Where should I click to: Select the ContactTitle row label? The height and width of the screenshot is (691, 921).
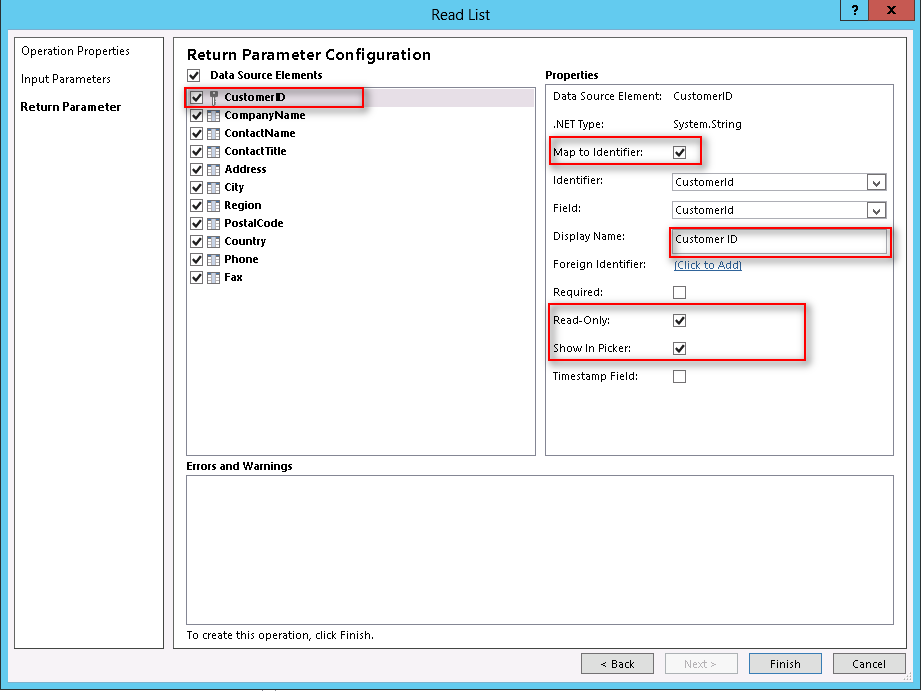256,152
